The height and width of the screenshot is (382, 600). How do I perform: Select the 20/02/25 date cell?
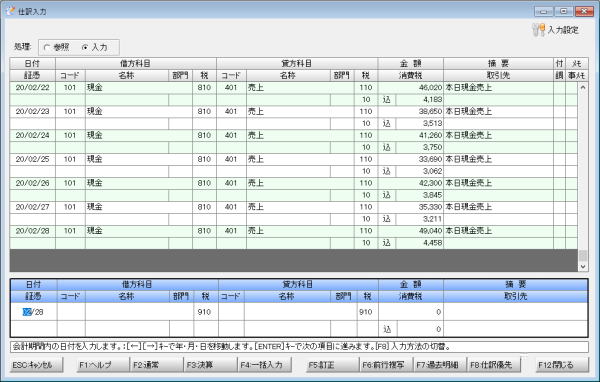pyautogui.click(x=33, y=159)
